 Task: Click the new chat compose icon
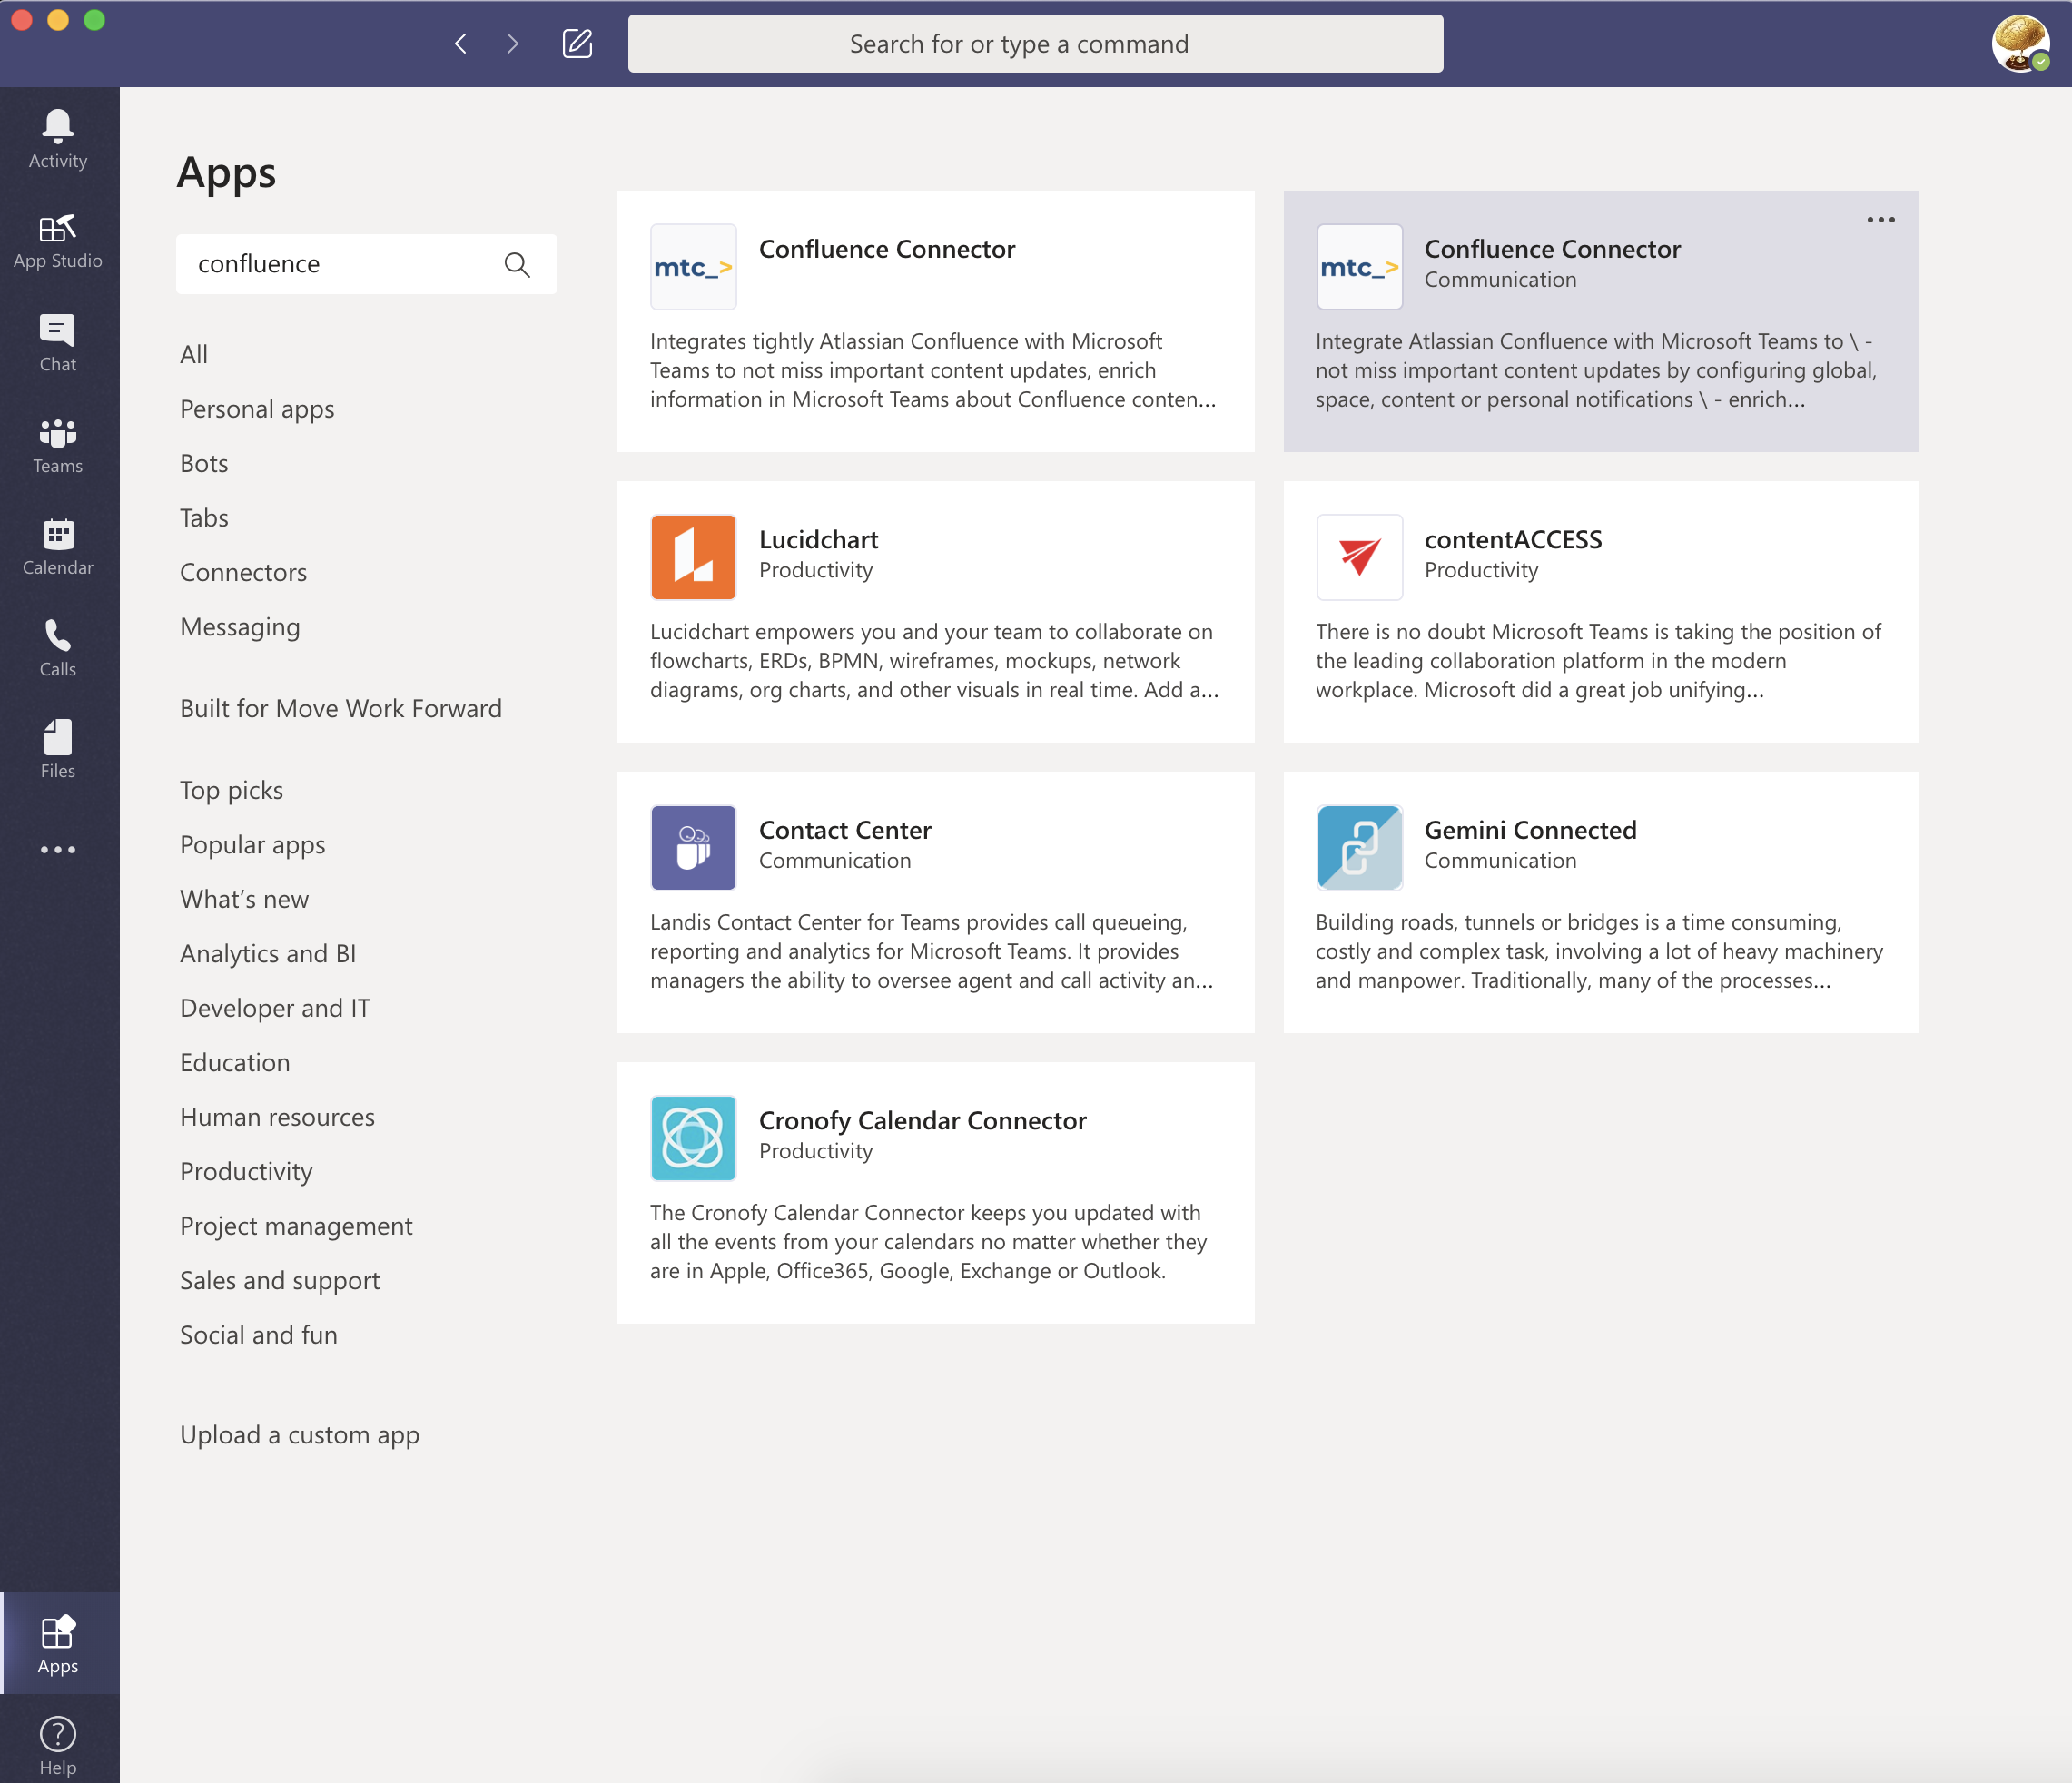pyautogui.click(x=577, y=44)
